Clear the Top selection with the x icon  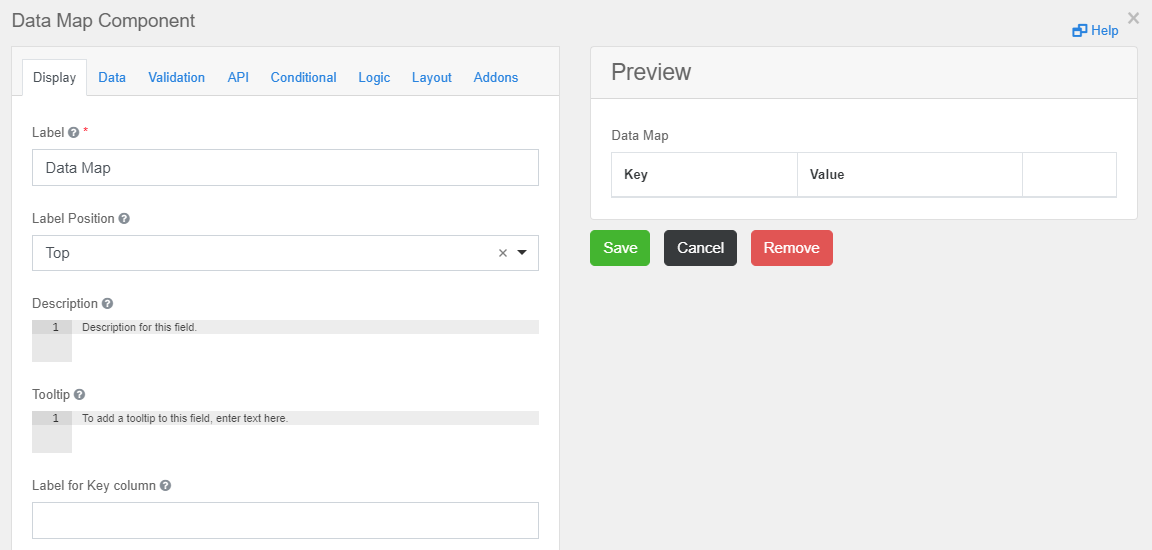click(x=503, y=253)
